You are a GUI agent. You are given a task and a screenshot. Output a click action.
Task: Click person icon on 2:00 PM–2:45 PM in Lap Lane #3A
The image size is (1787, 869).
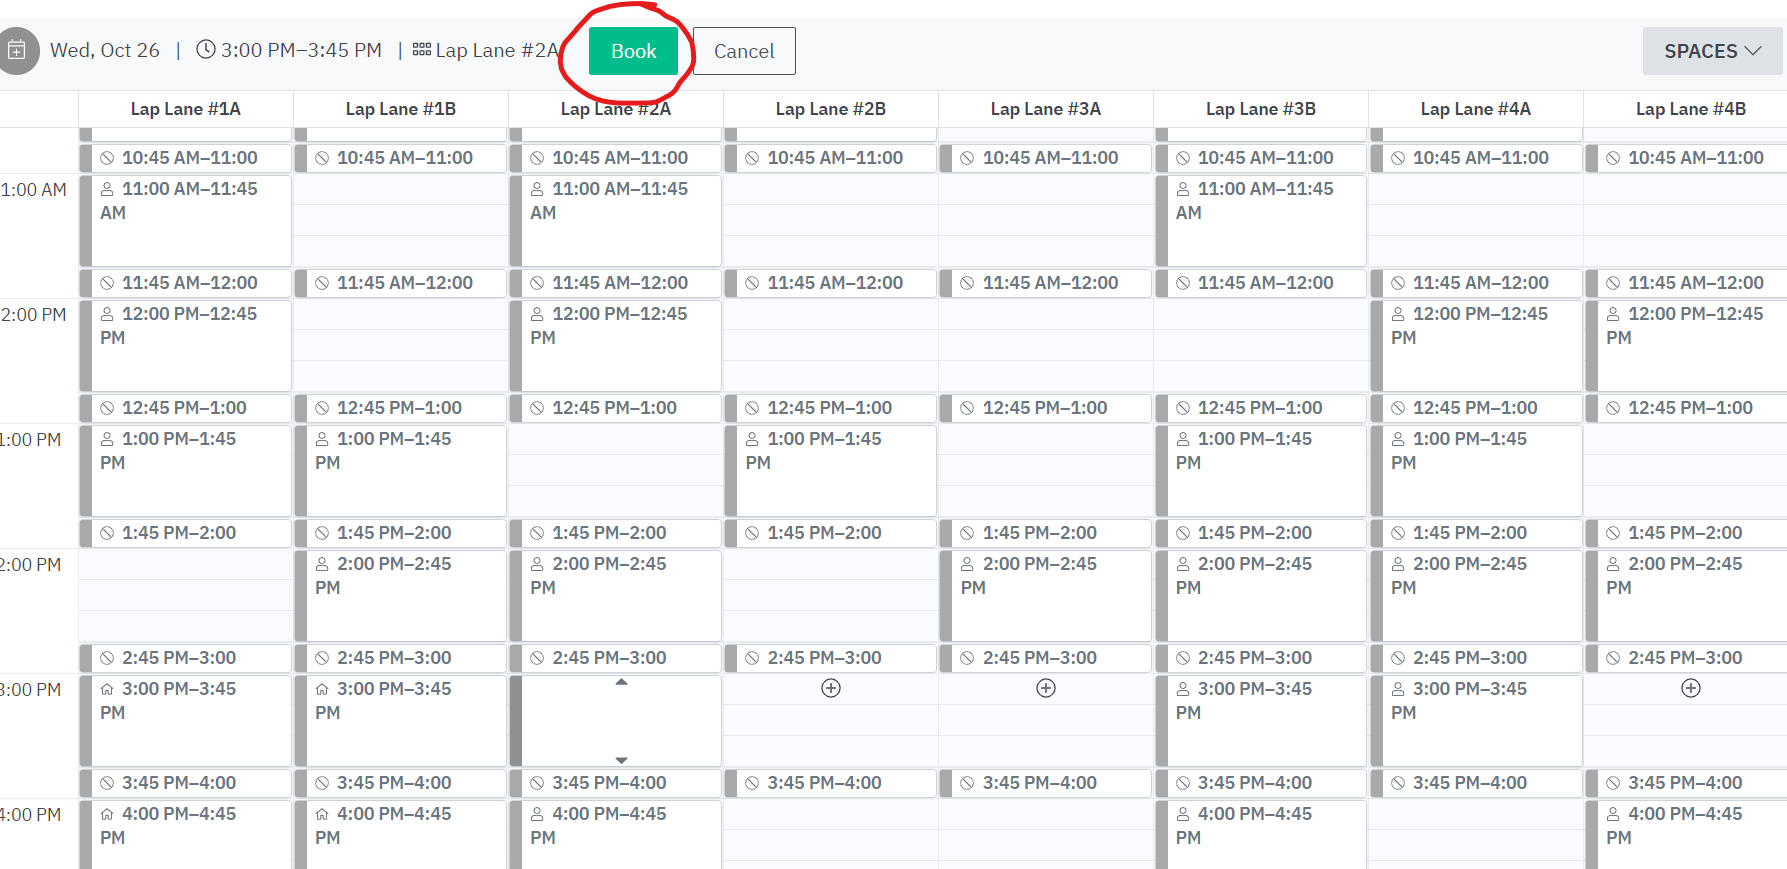(x=967, y=564)
